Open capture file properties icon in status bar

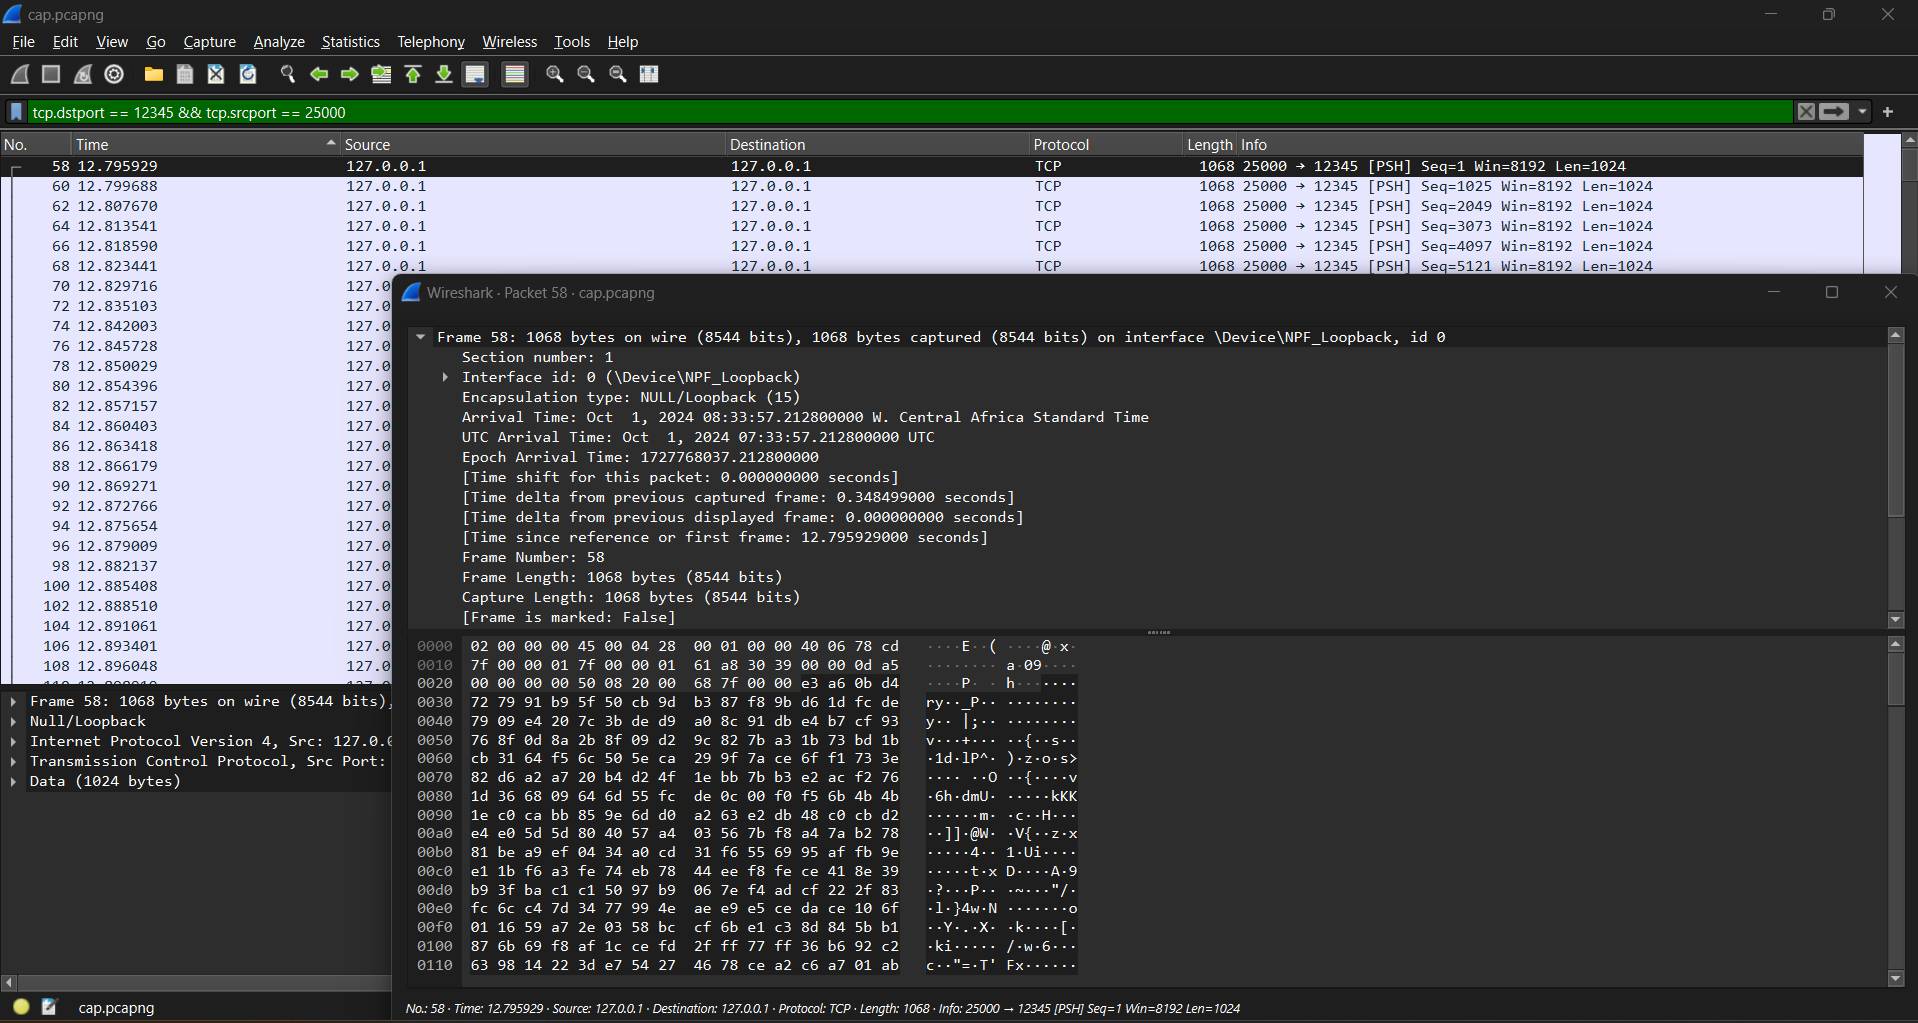[49, 1007]
